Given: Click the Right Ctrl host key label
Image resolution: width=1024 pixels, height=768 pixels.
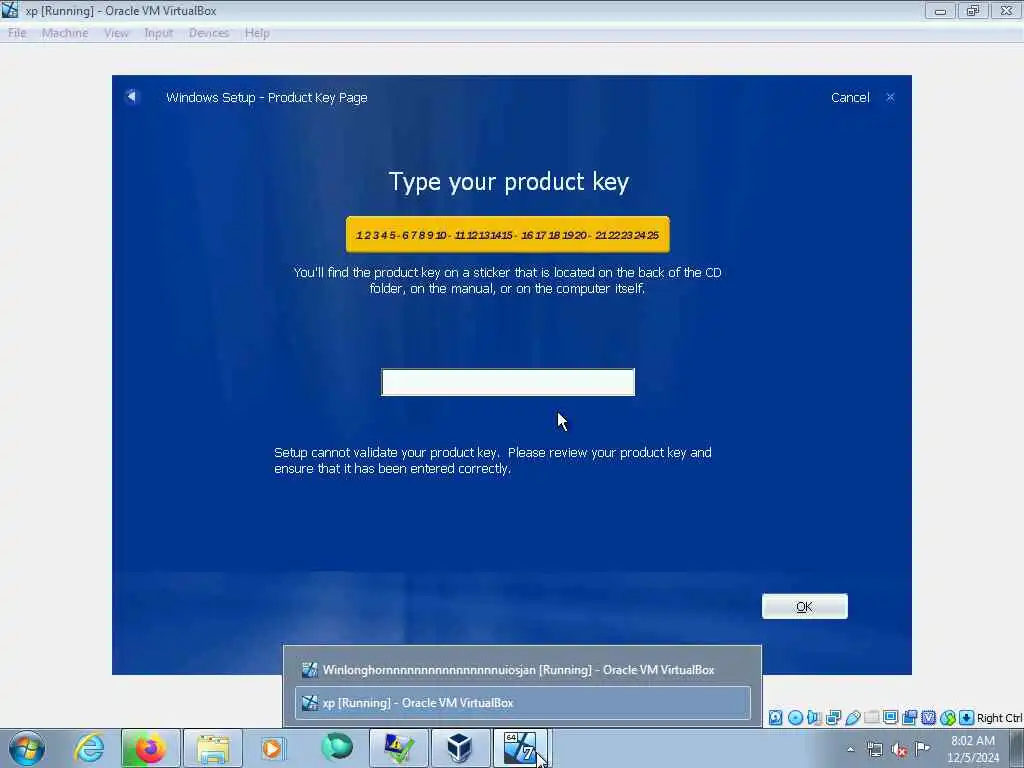Looking at the screenshot, I should (x=999, y=718).
